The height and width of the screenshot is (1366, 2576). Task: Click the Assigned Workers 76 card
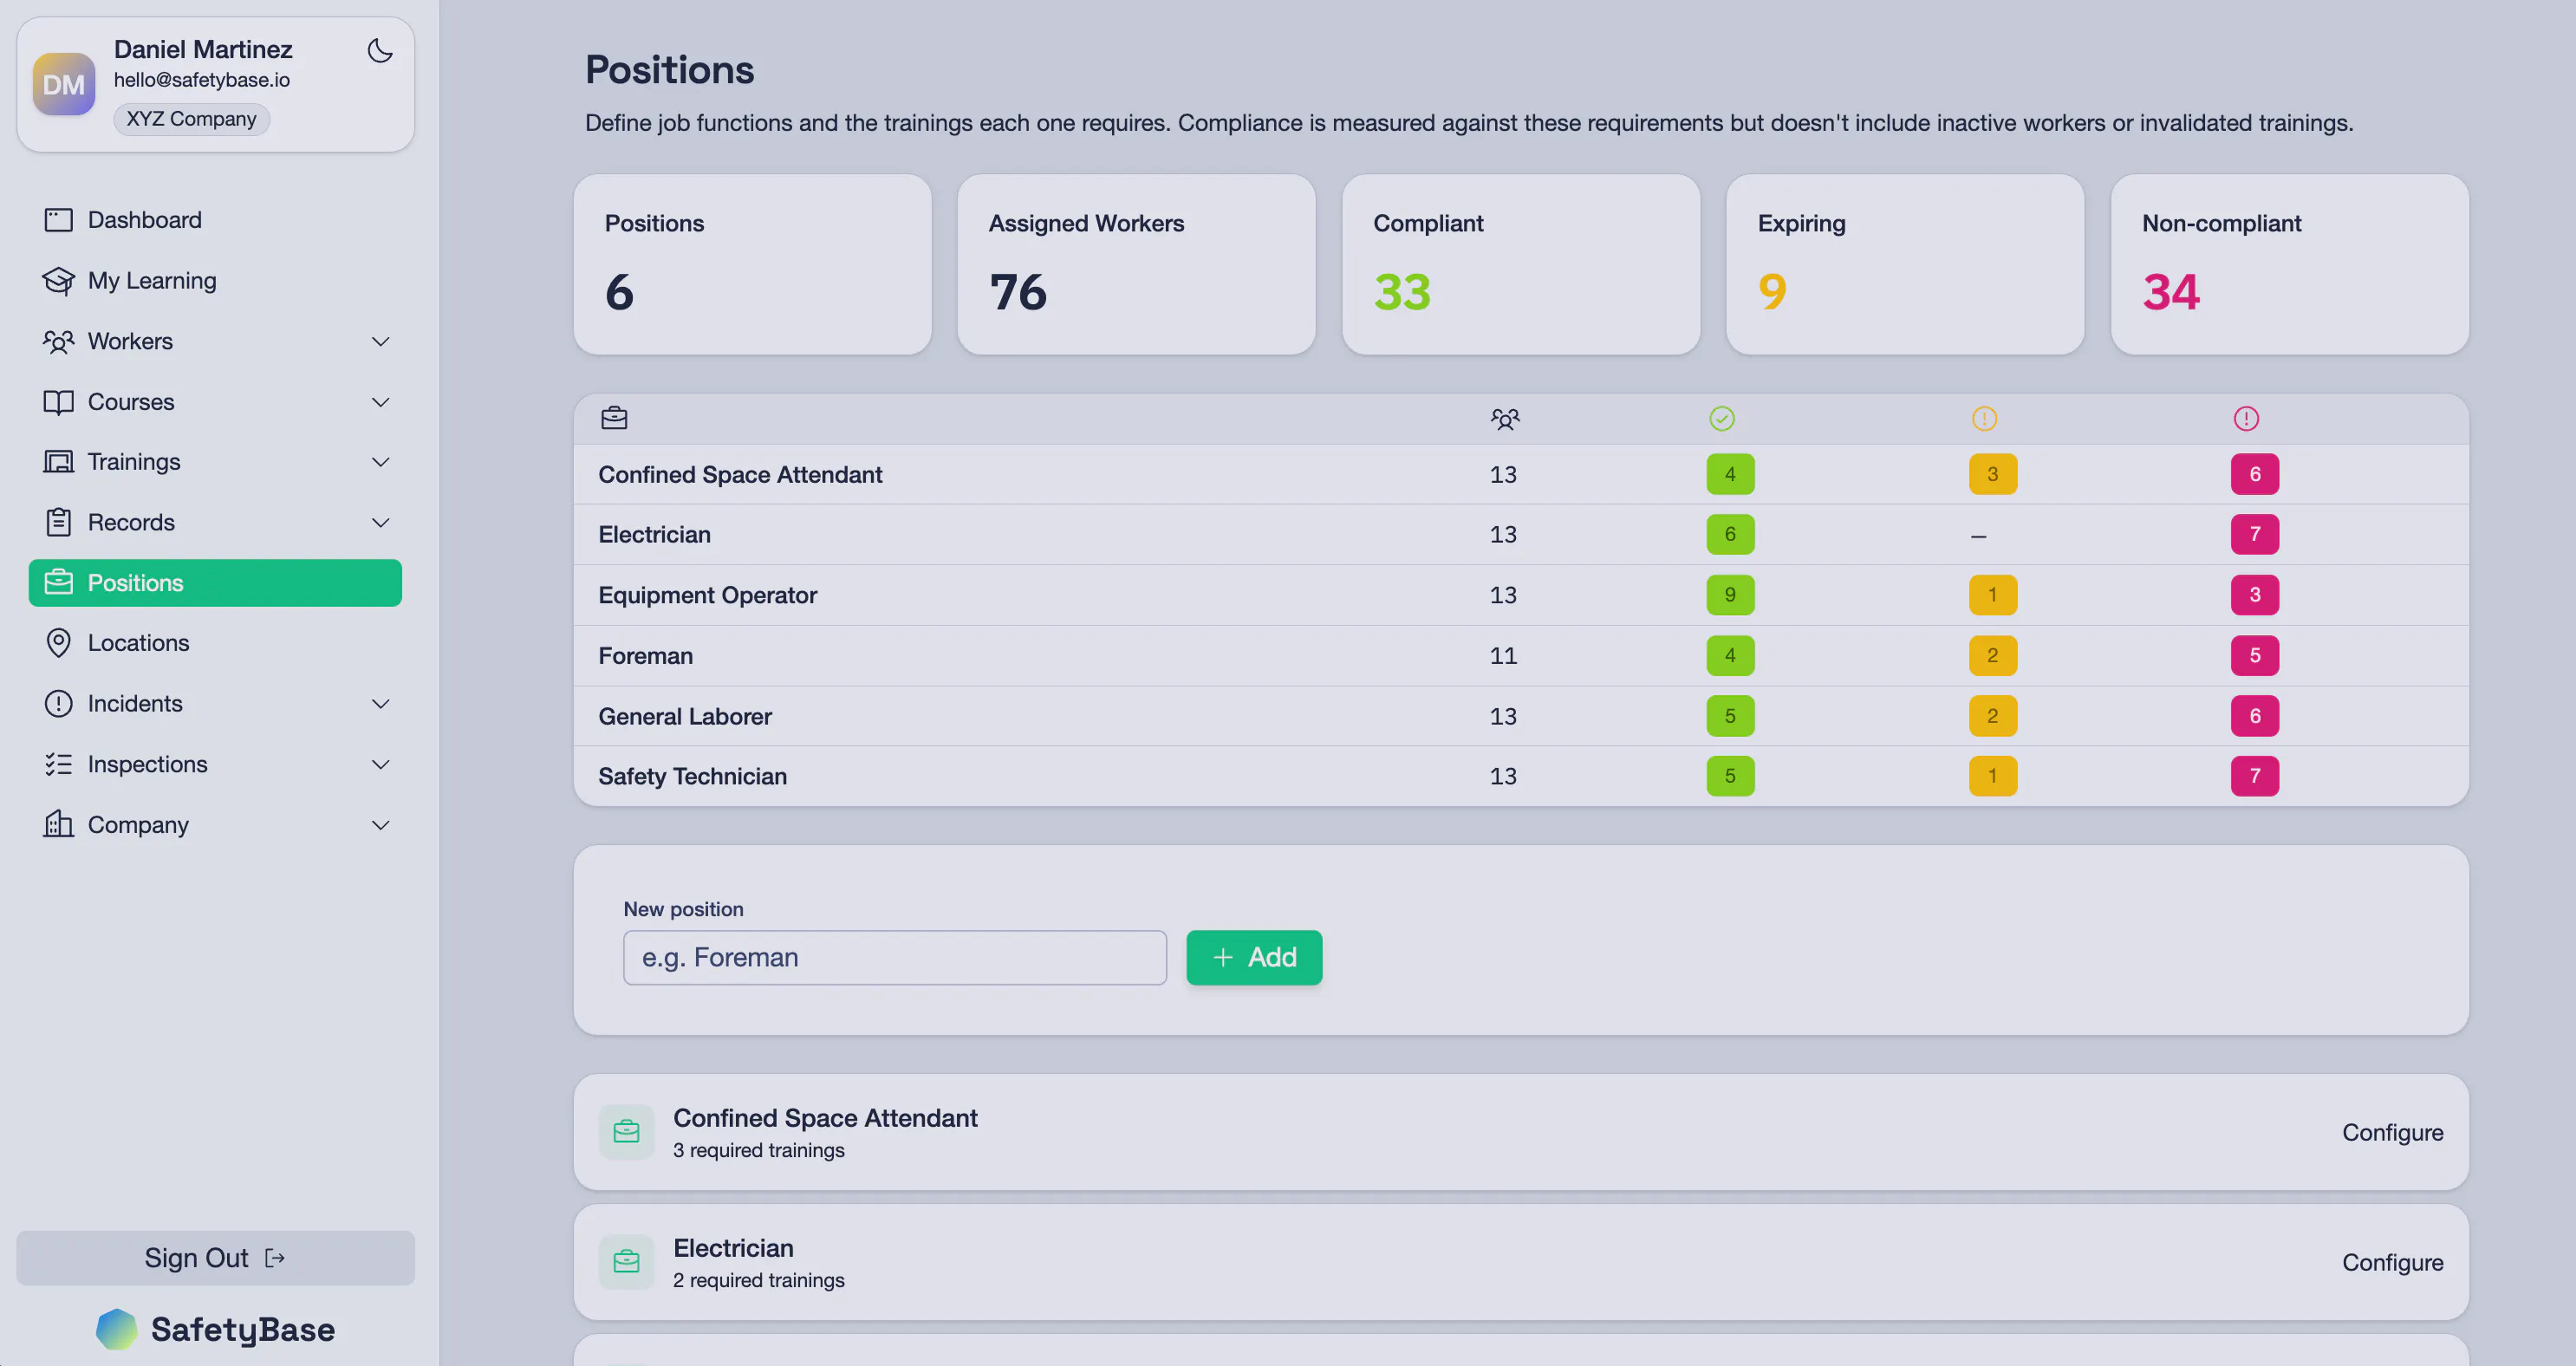pyautogui.click(x=1136, y=265)
